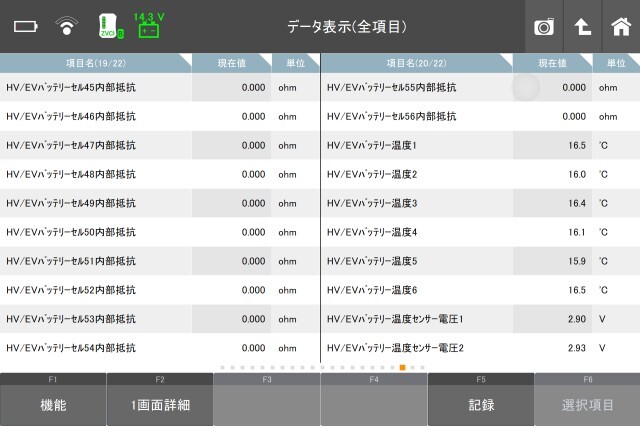The image size is (640, 426).
Task: Select HV/EVバッテリーセル52内部抵抗 row
Action: point(160,290)
